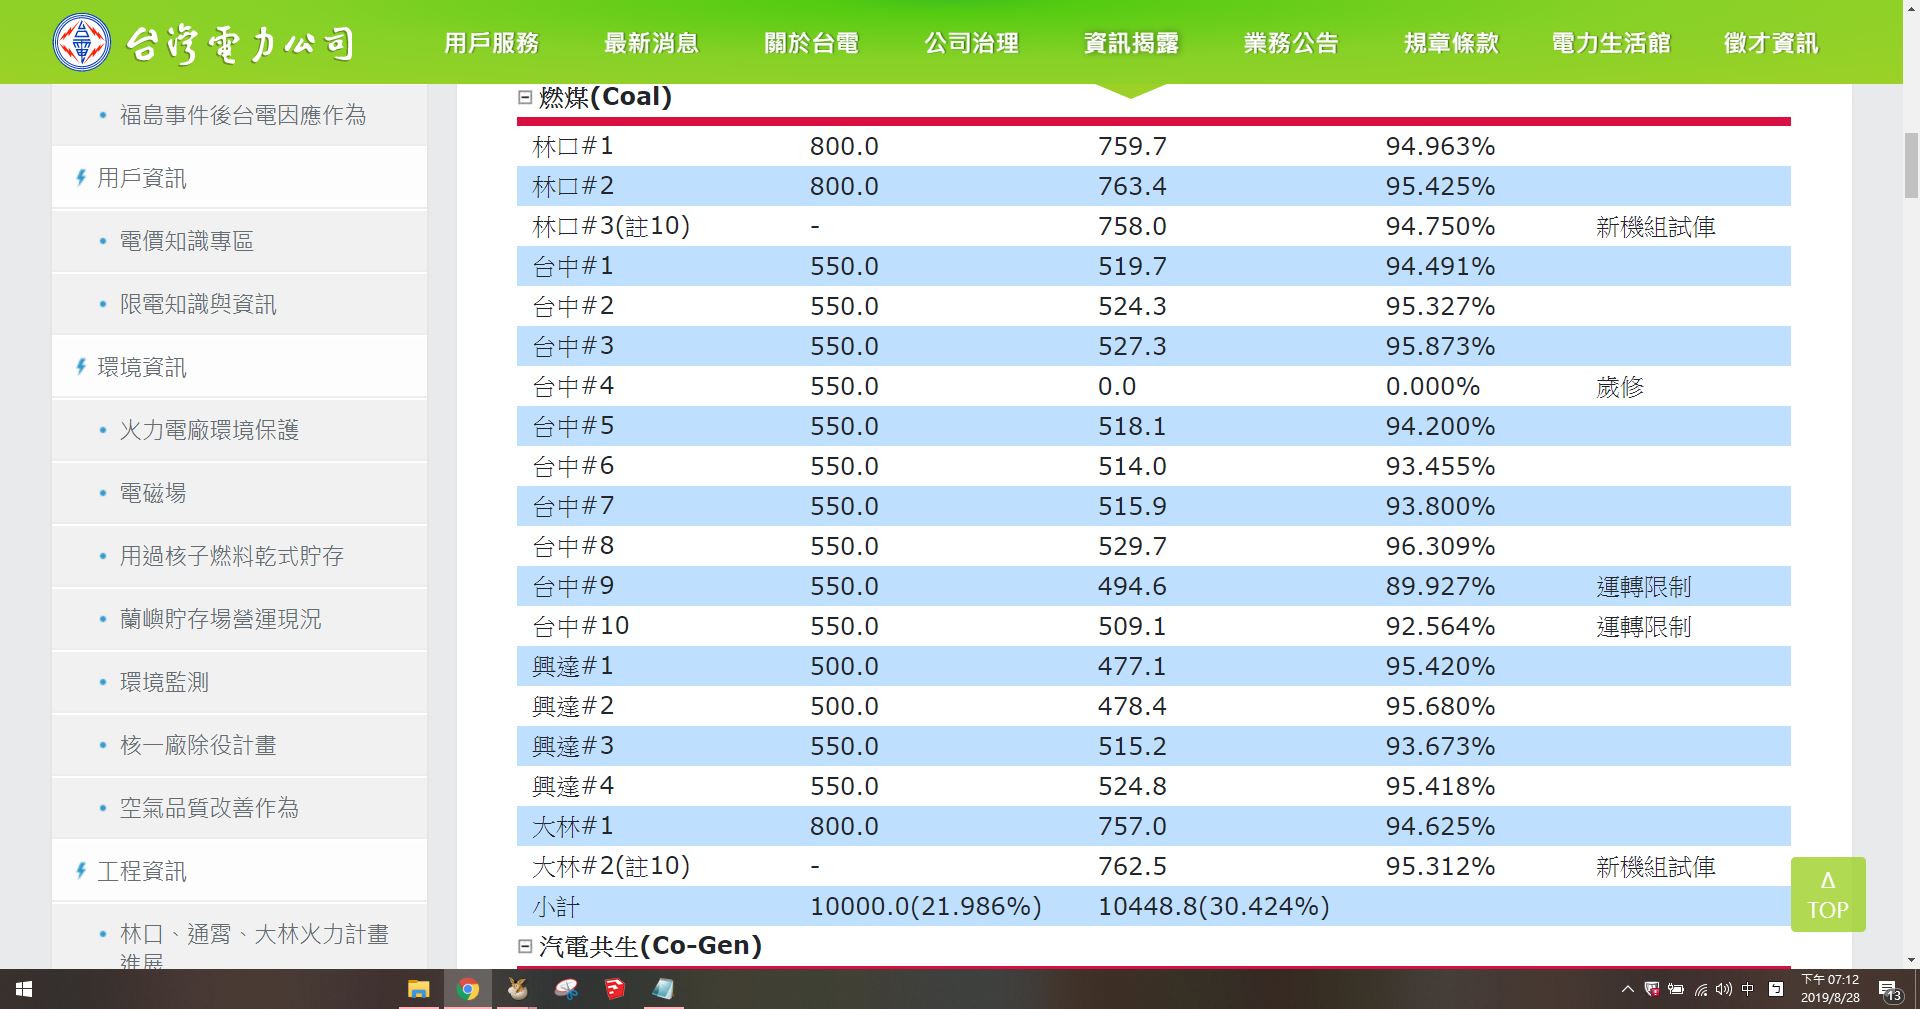Viewport: 1920px width, 1009px height.
Task: Click the Taipower logo in the header
Action: tap(203, 42)
